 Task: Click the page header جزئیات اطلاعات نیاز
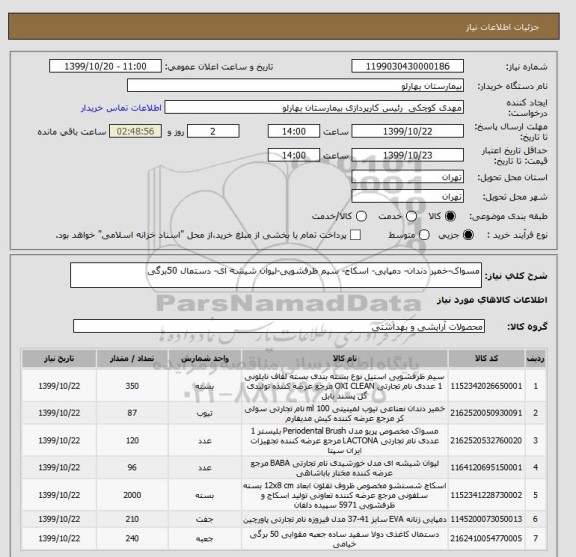point(502,27)
